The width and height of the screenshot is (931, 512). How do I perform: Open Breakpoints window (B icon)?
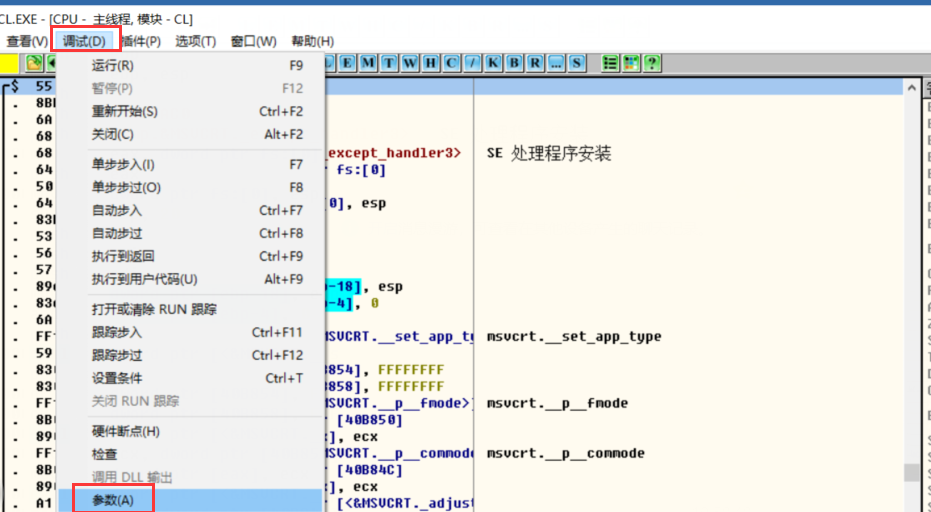pos(514,63)
